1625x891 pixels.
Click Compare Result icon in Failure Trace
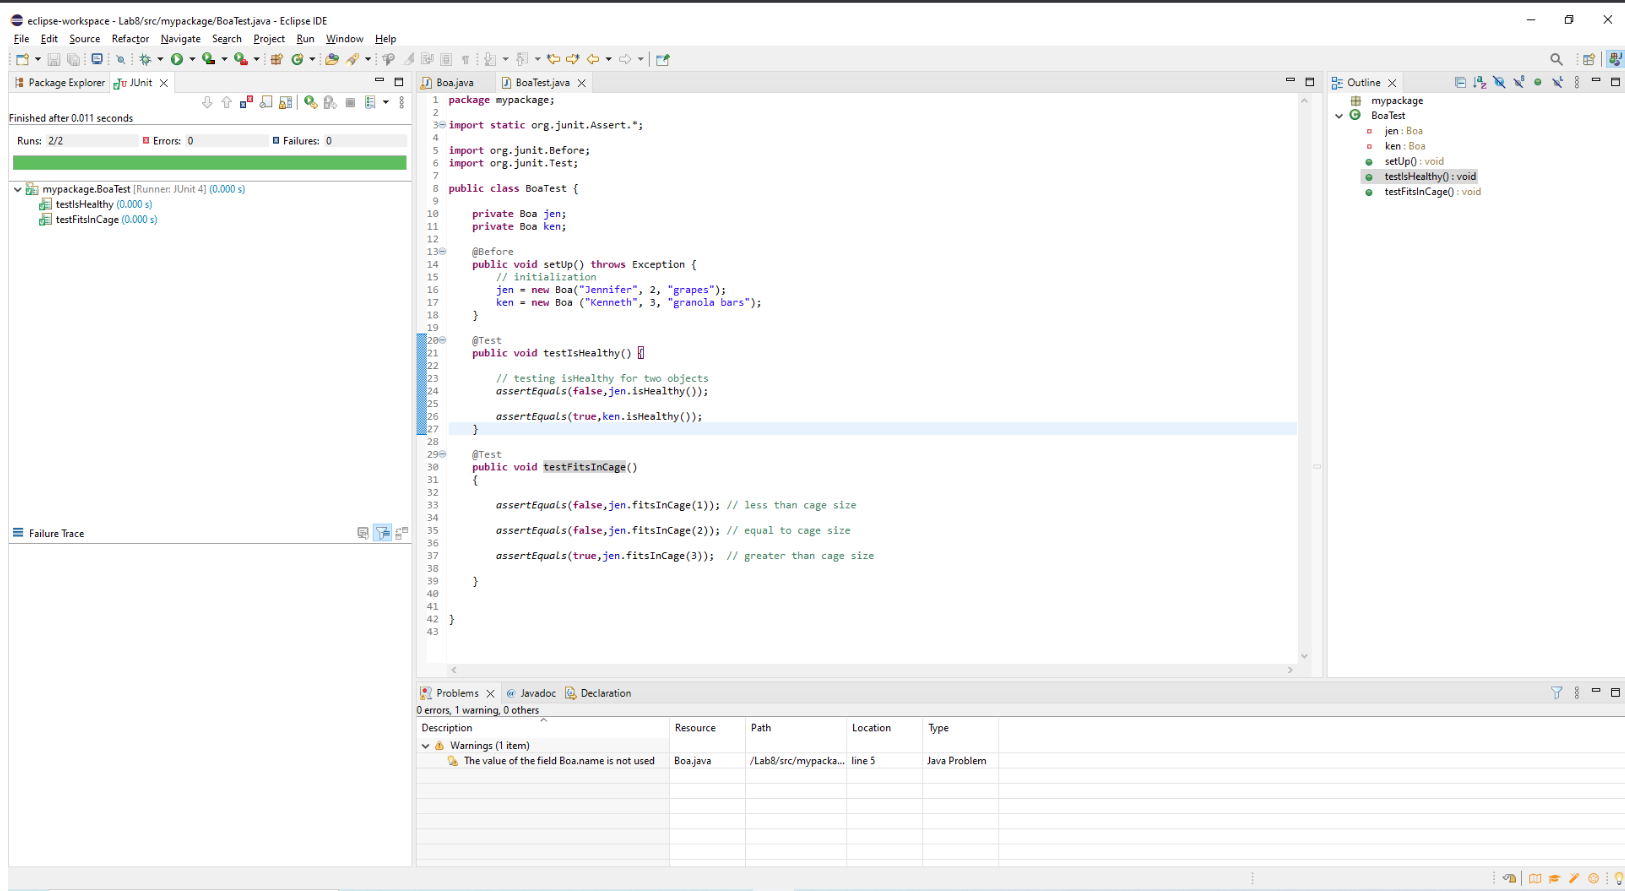click(401, 533)
